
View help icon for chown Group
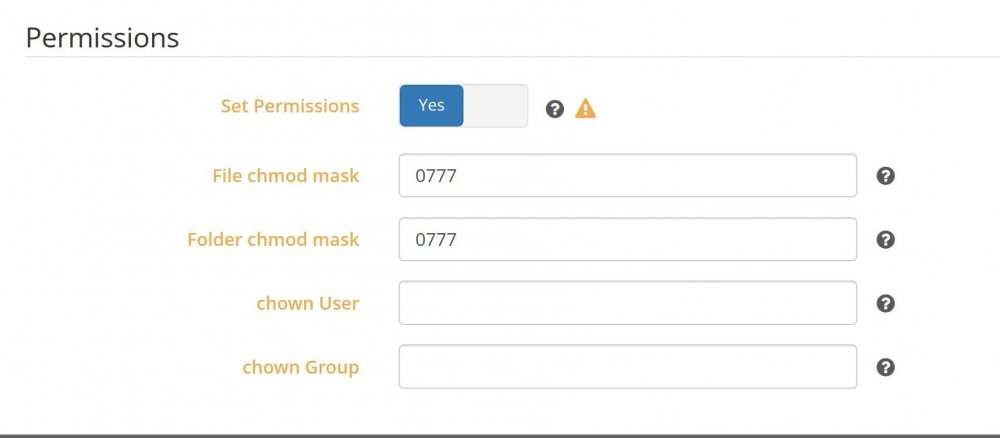885,367
